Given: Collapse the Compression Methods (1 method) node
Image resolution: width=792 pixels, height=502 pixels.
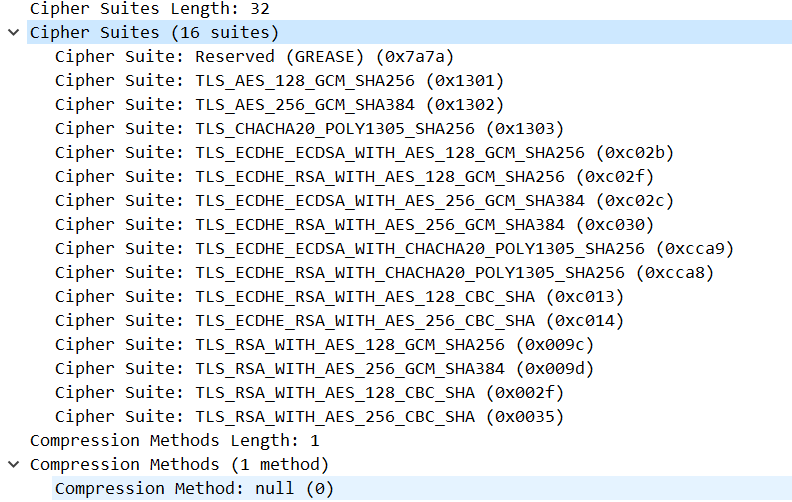Looking at the screenshot, I should [12, 464].
